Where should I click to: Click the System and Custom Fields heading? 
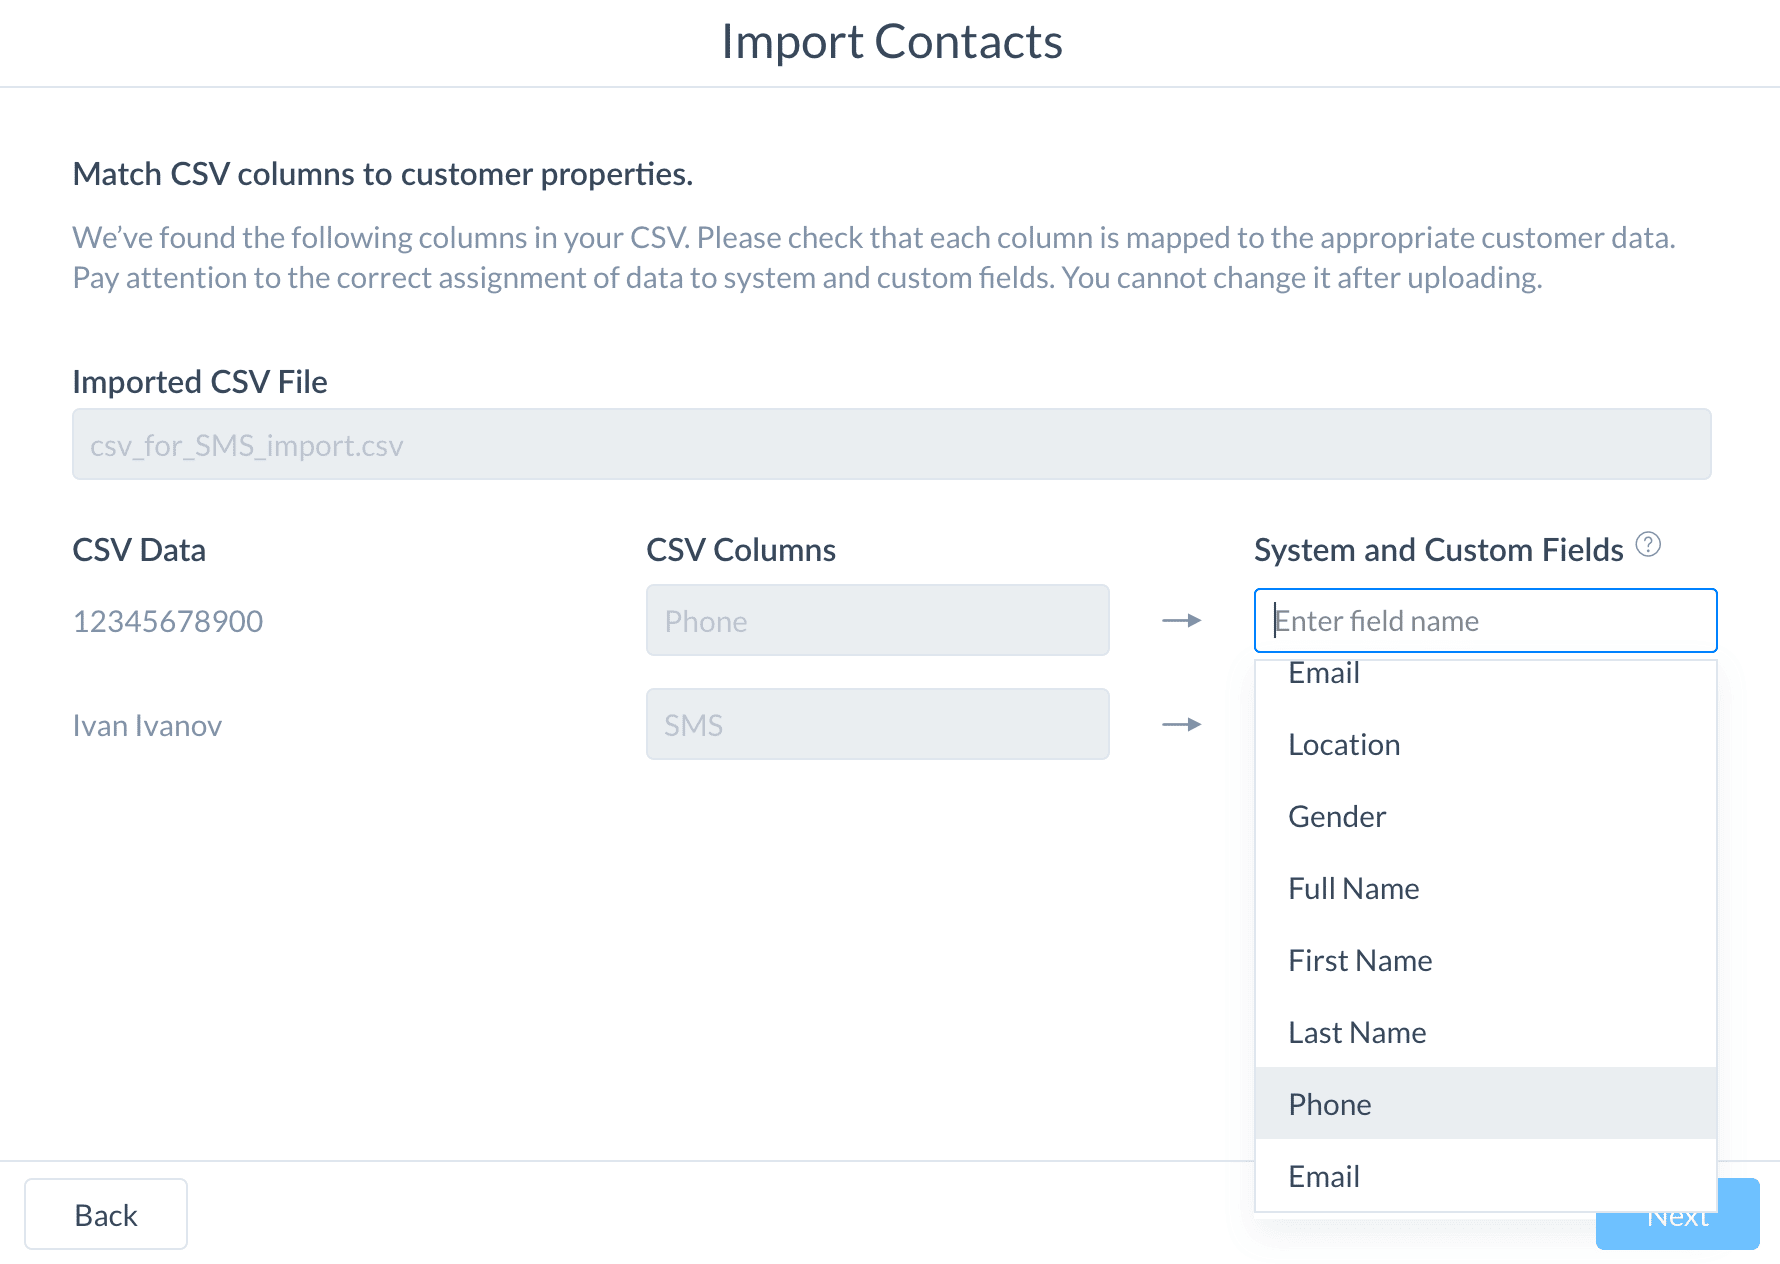1438,550
